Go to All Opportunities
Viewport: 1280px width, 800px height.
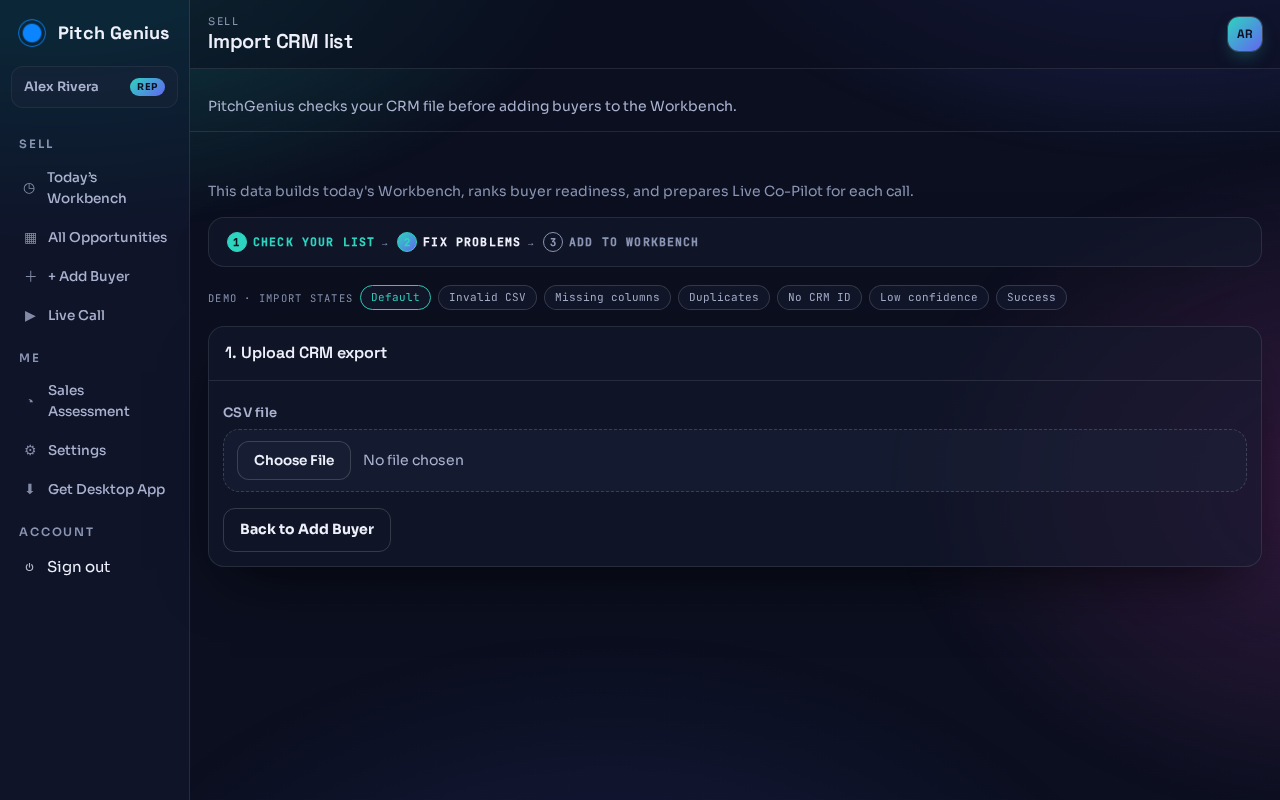coord(94,237)
